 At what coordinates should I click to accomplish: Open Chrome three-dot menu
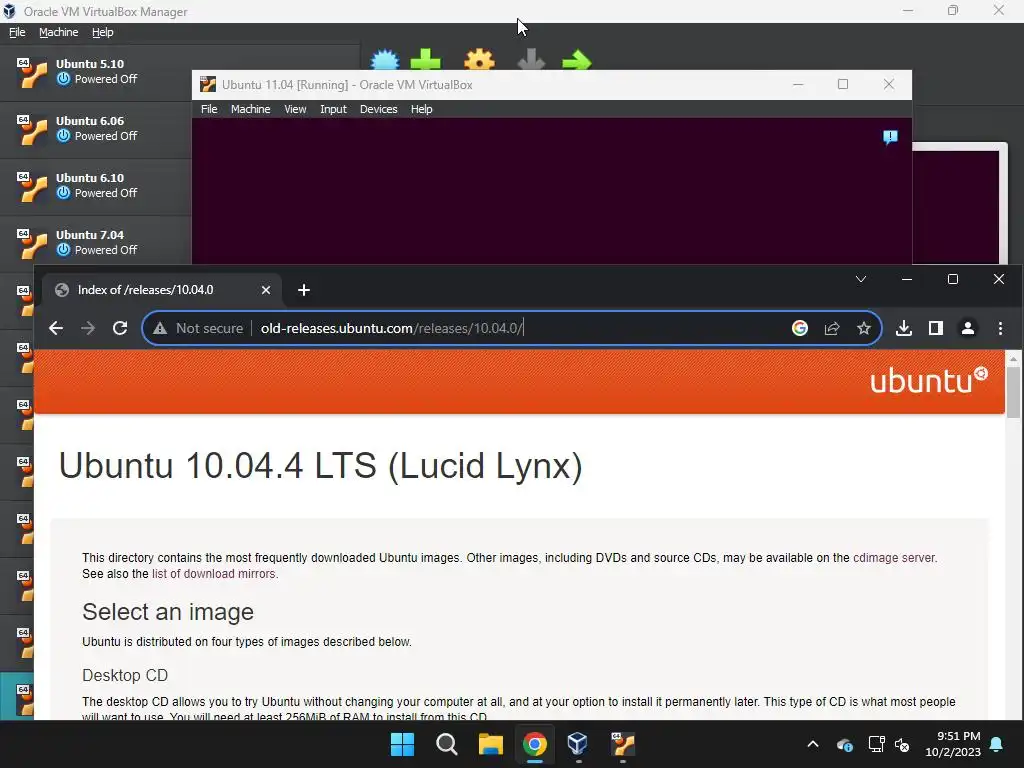click(x=1000, y=328)
